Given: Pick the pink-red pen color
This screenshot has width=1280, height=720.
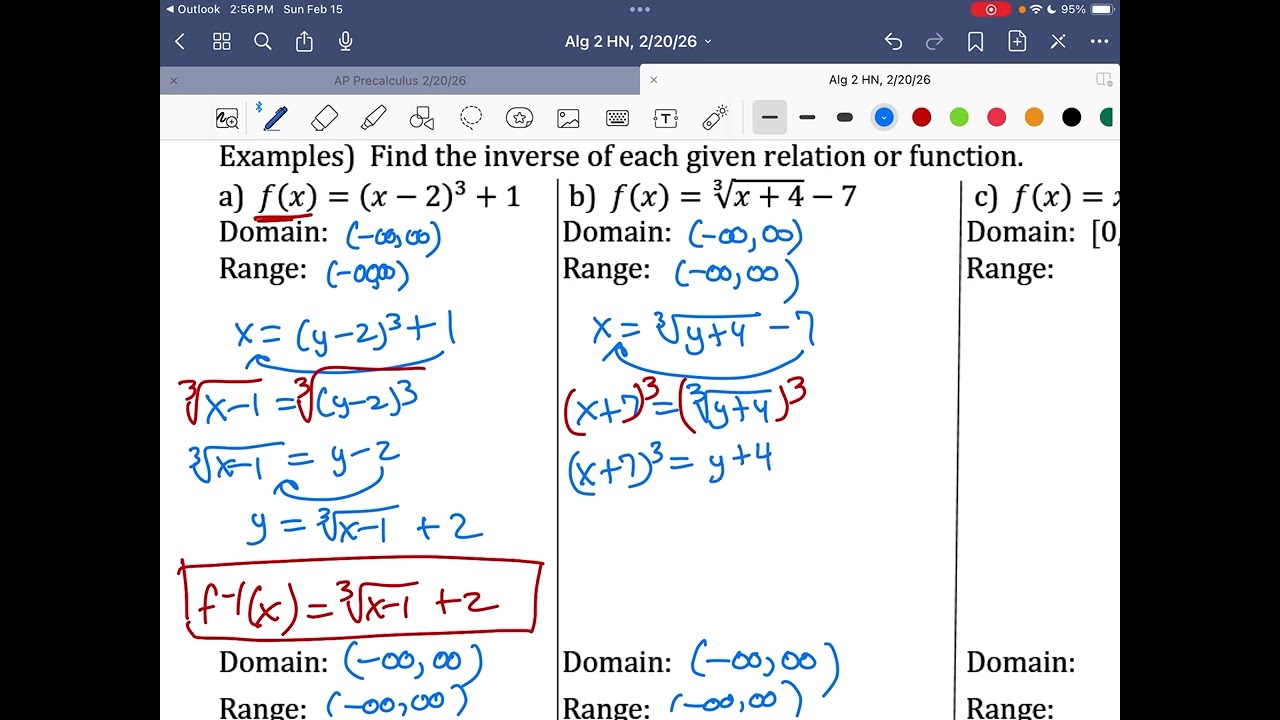Looking at the screenshot, I should click(x=996, y=118).
